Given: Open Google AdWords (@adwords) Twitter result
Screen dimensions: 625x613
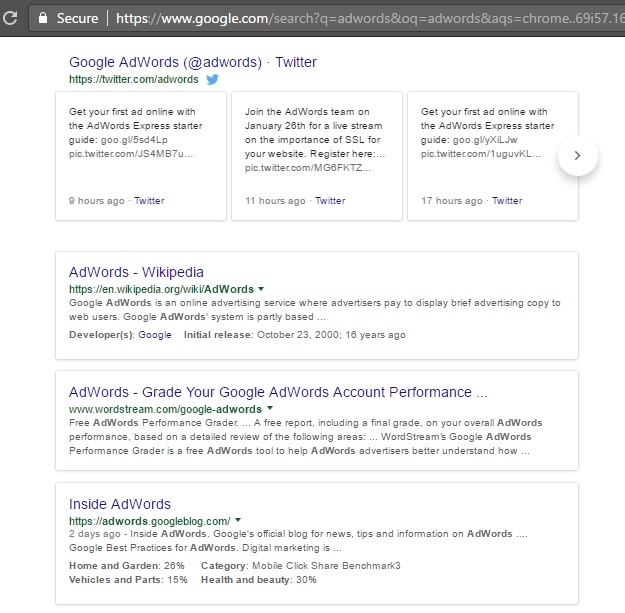Looking at the screenshot, I should click(x=193, y=62).
